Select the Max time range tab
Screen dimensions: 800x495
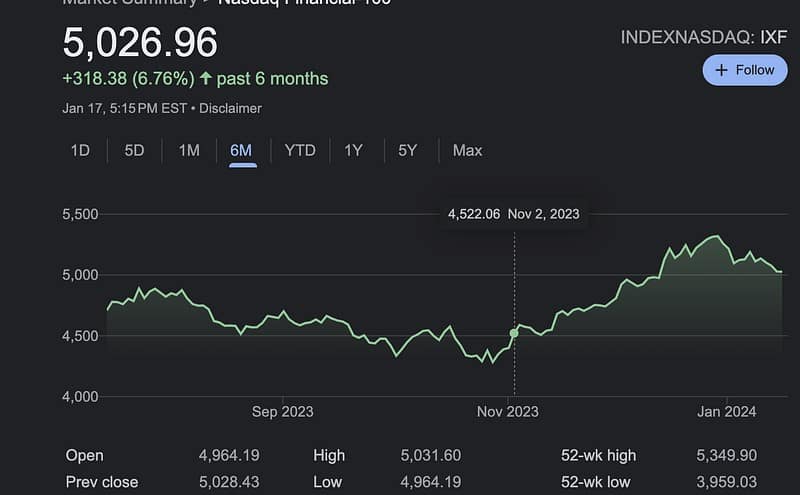tap(467, 151)
